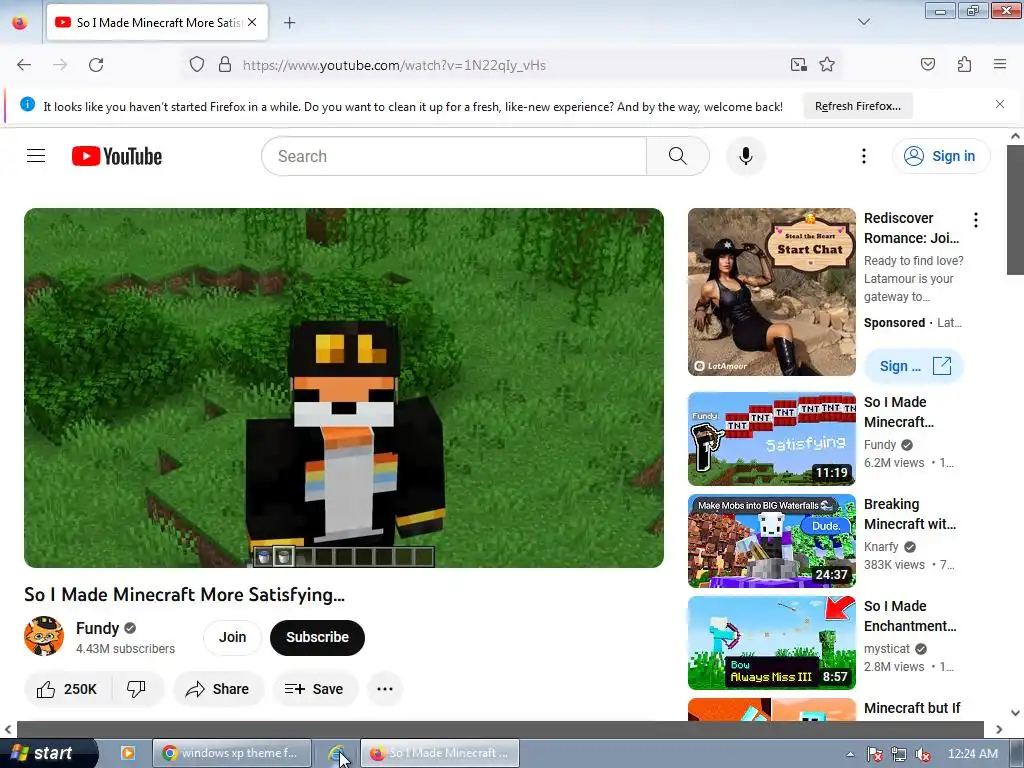This screenshot has height=768, width=1024.
Task: Subscribe to Fundy channel
Action: coord(317,637)
